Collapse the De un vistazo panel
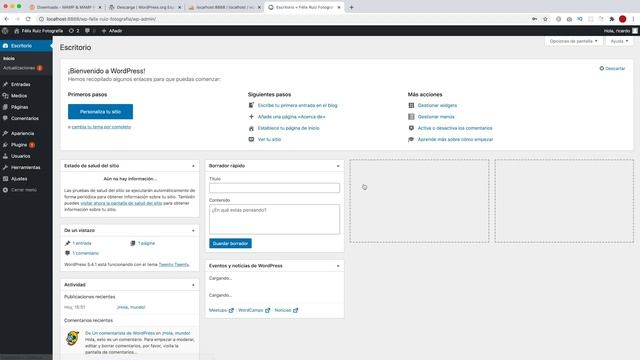This screenshot has height=360, width=640. [193, 230]
